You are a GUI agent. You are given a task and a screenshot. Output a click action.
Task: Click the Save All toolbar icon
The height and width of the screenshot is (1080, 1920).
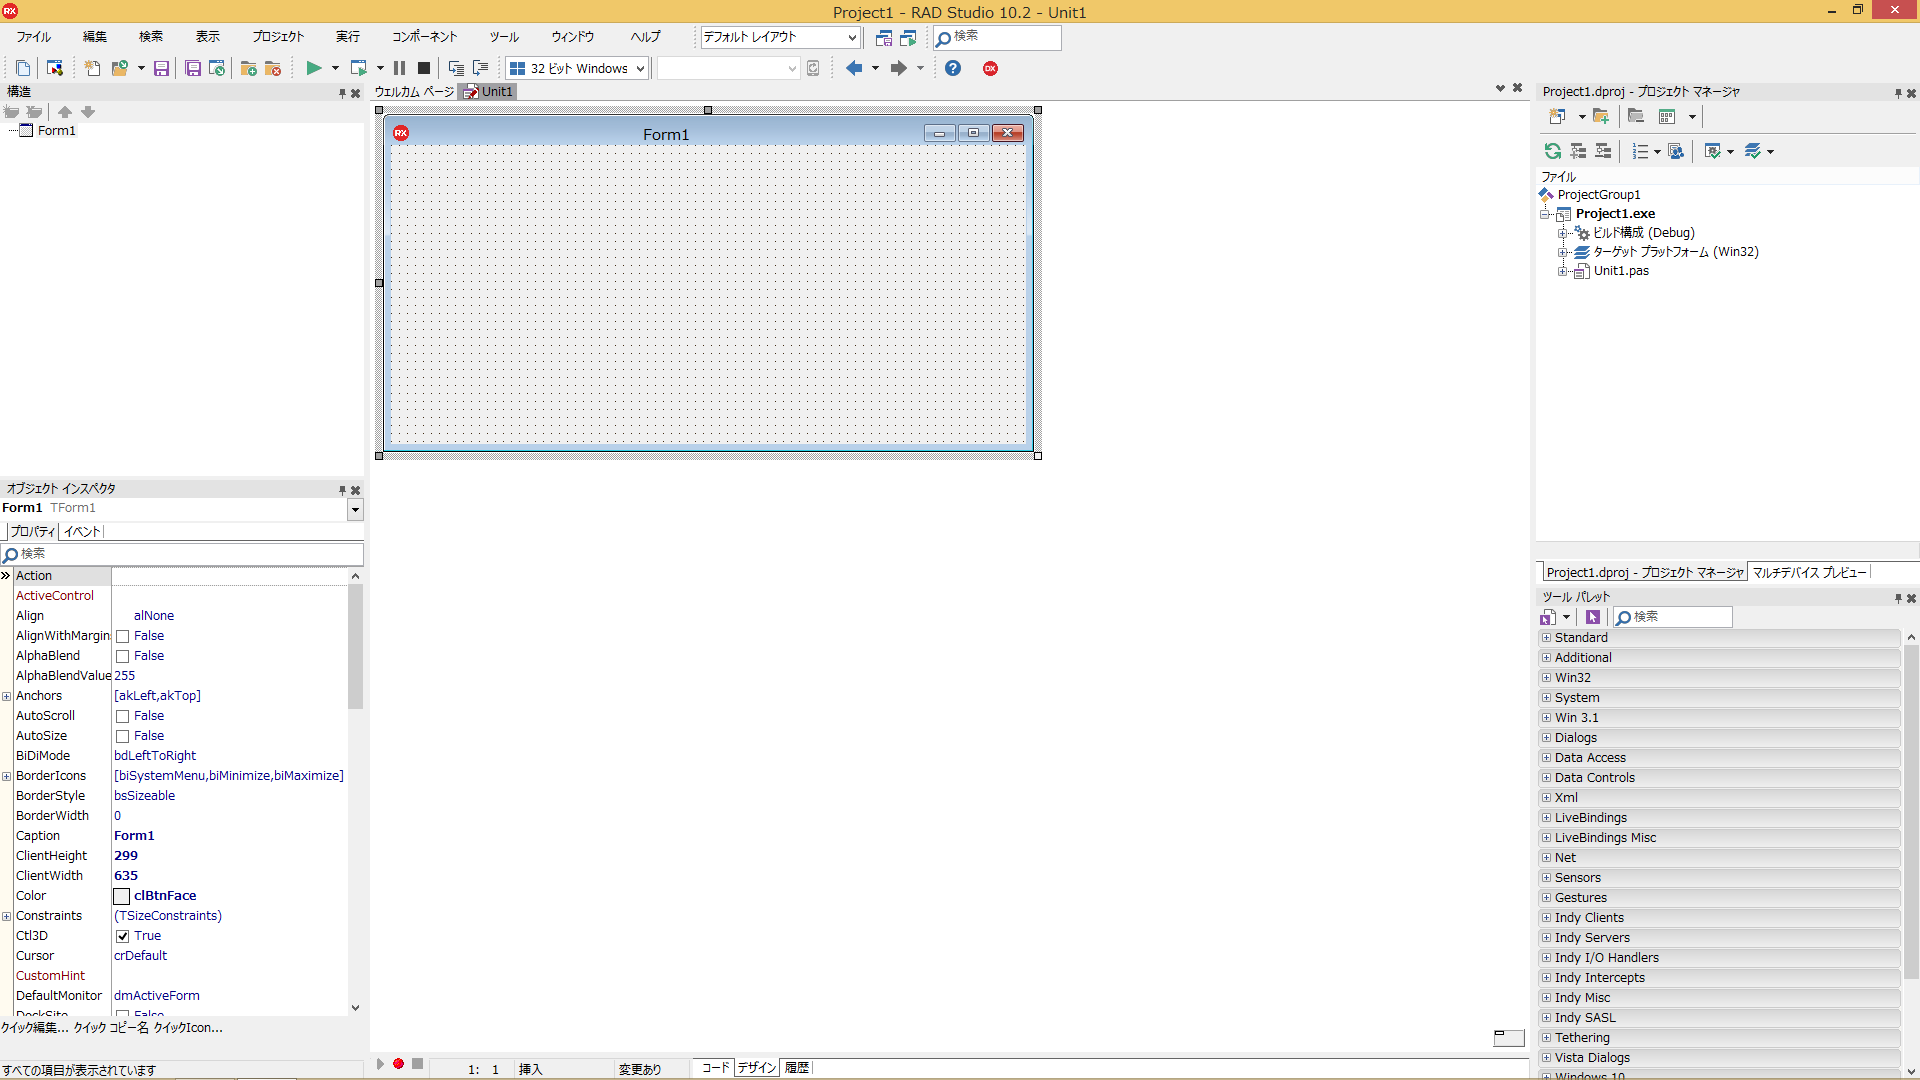(x=193, y=68)
